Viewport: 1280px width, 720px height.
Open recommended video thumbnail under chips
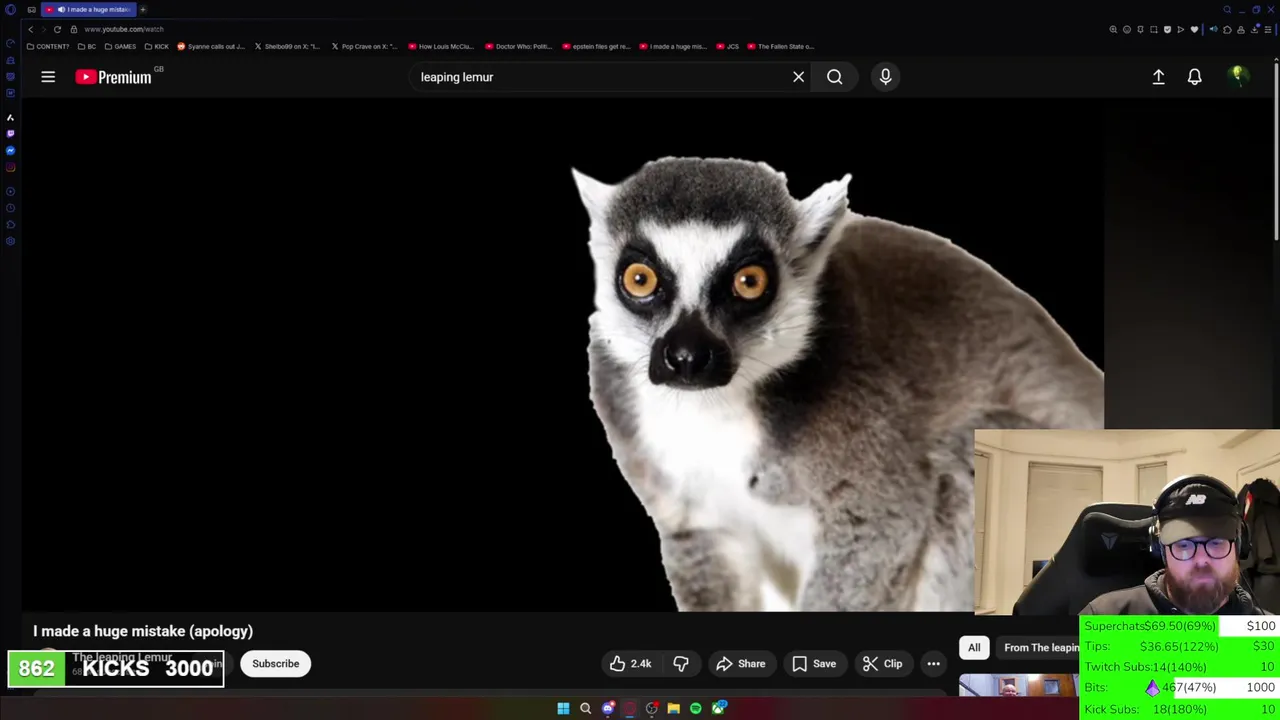coord(1018,686)
